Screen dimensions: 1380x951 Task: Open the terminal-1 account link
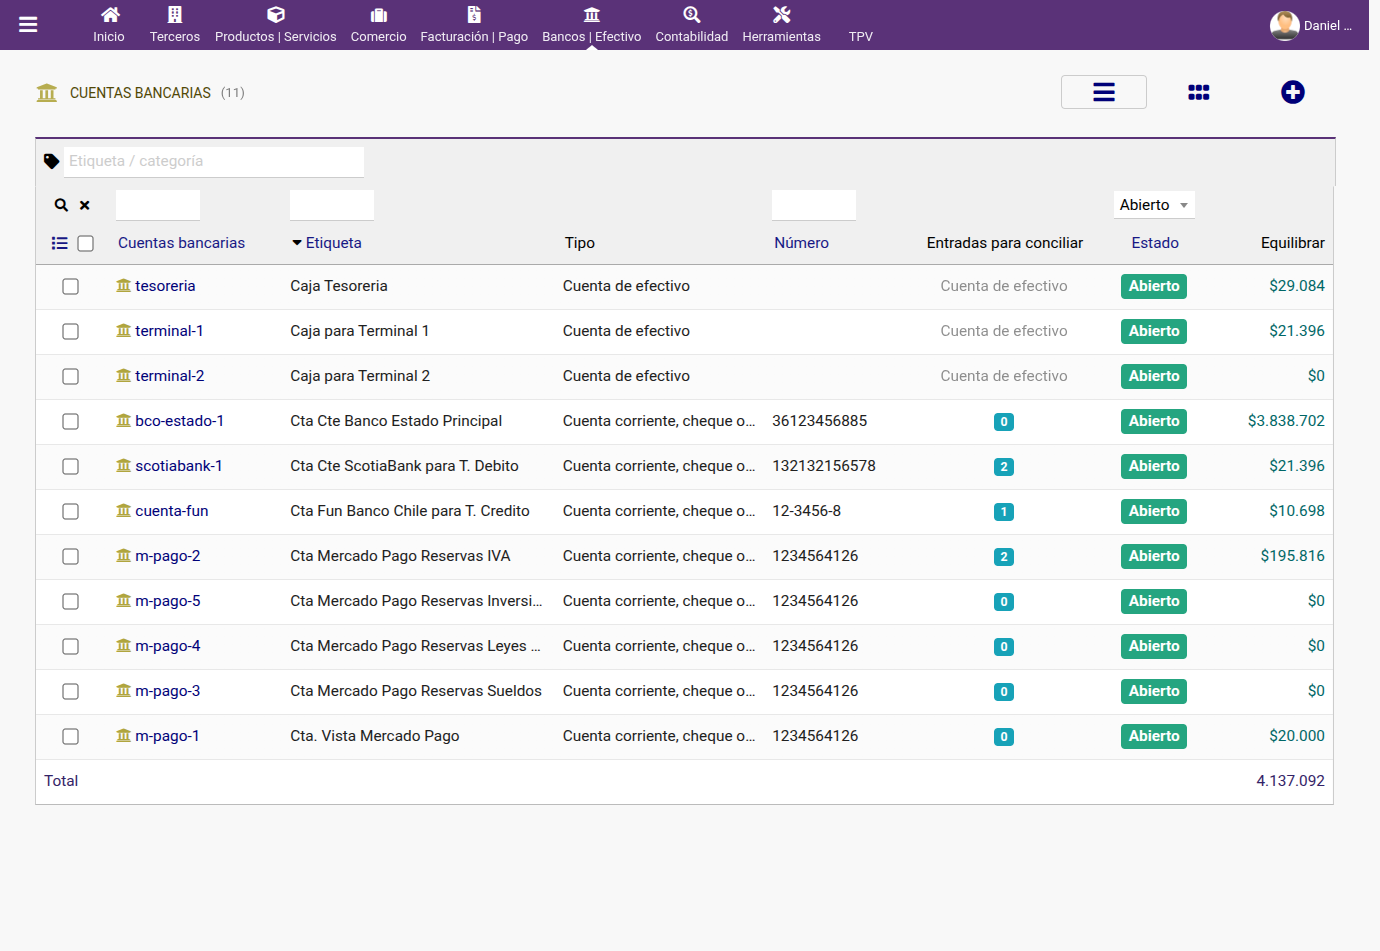click(x=169, y=331)
